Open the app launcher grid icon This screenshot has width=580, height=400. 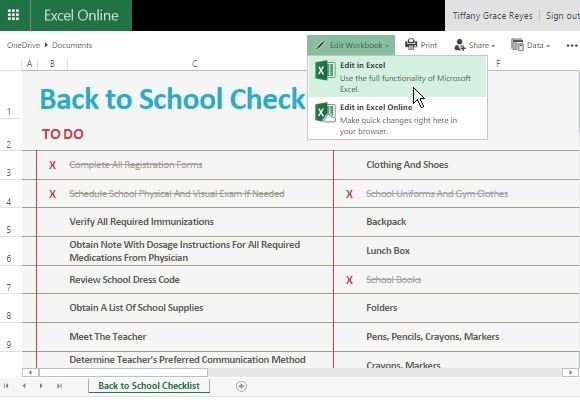pos(14,15)
